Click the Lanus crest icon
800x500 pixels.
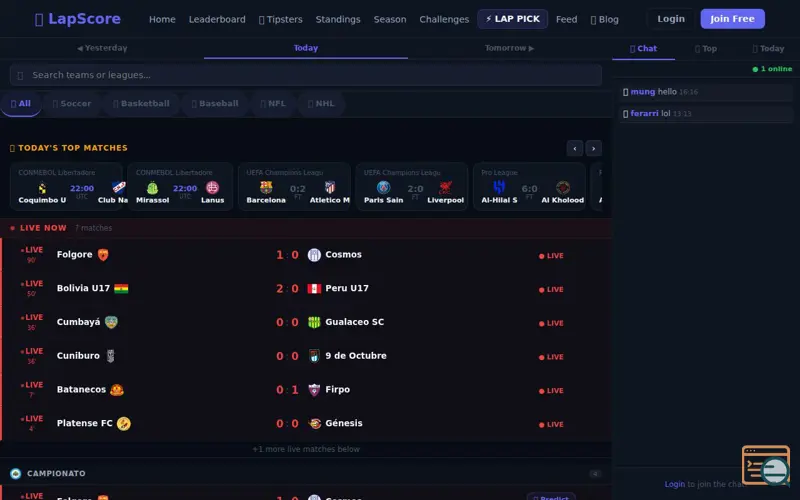pos(212,187)
